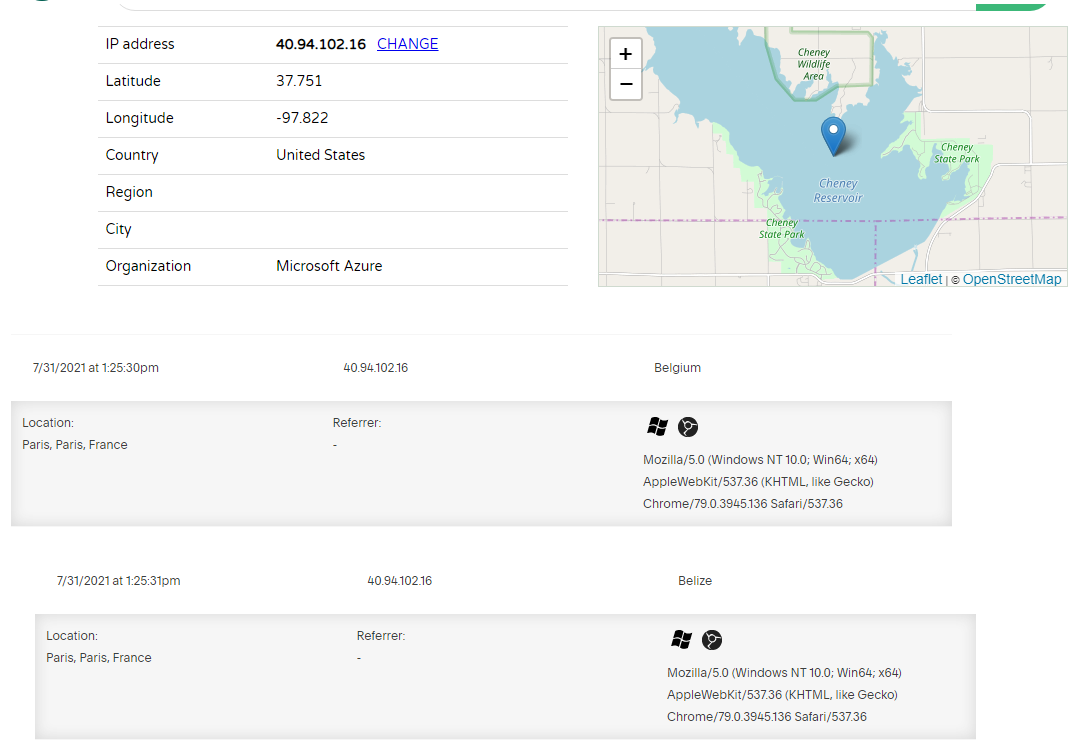
Task: Click the Chrome icon in the Belgium entry
Action: click(x=688, y=427)
